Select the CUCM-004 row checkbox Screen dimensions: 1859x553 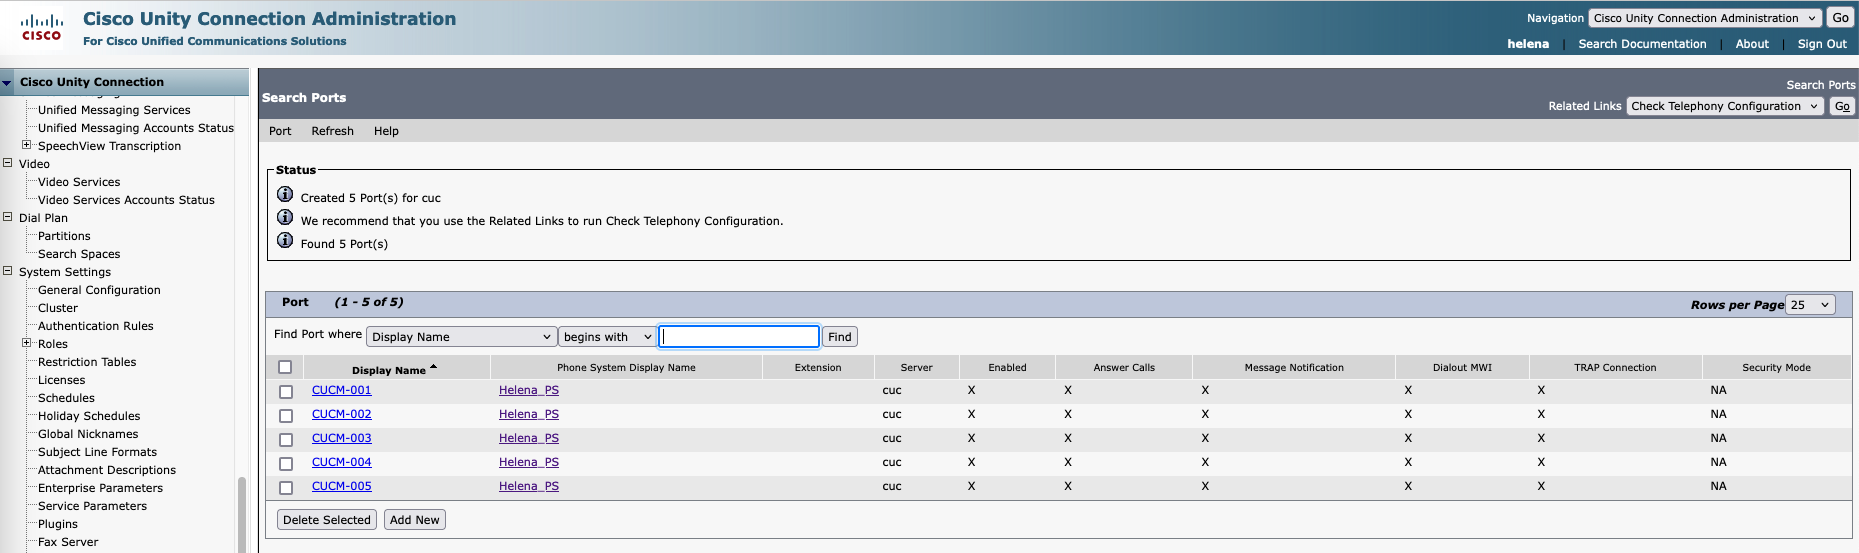(286, 464)
